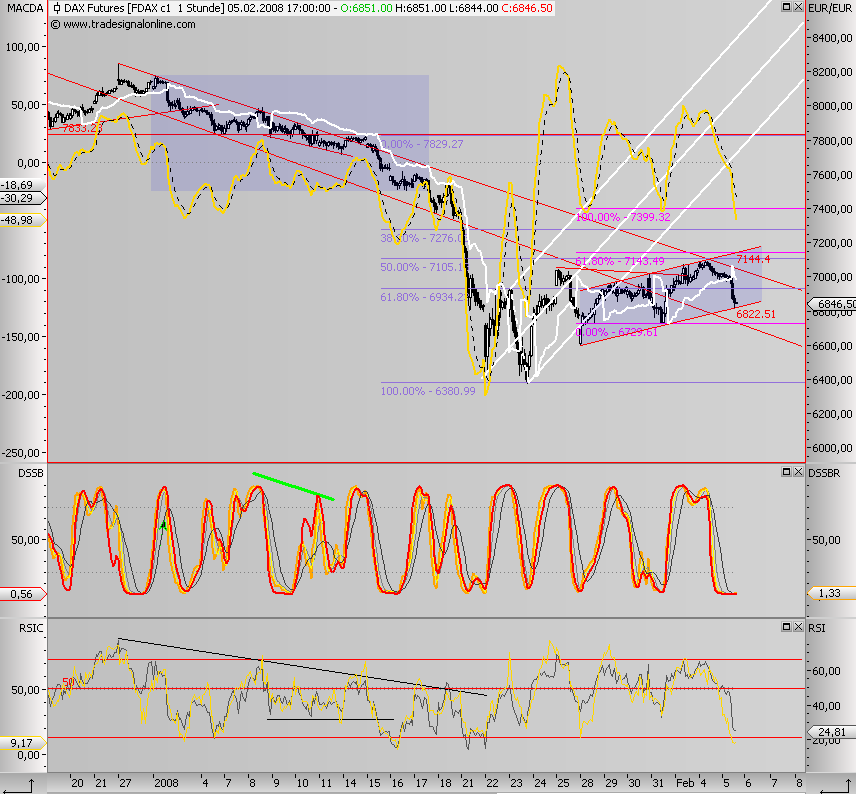Select the DSSBR right axis label
Screen dimensions: 856x794
tap(824, 473)
